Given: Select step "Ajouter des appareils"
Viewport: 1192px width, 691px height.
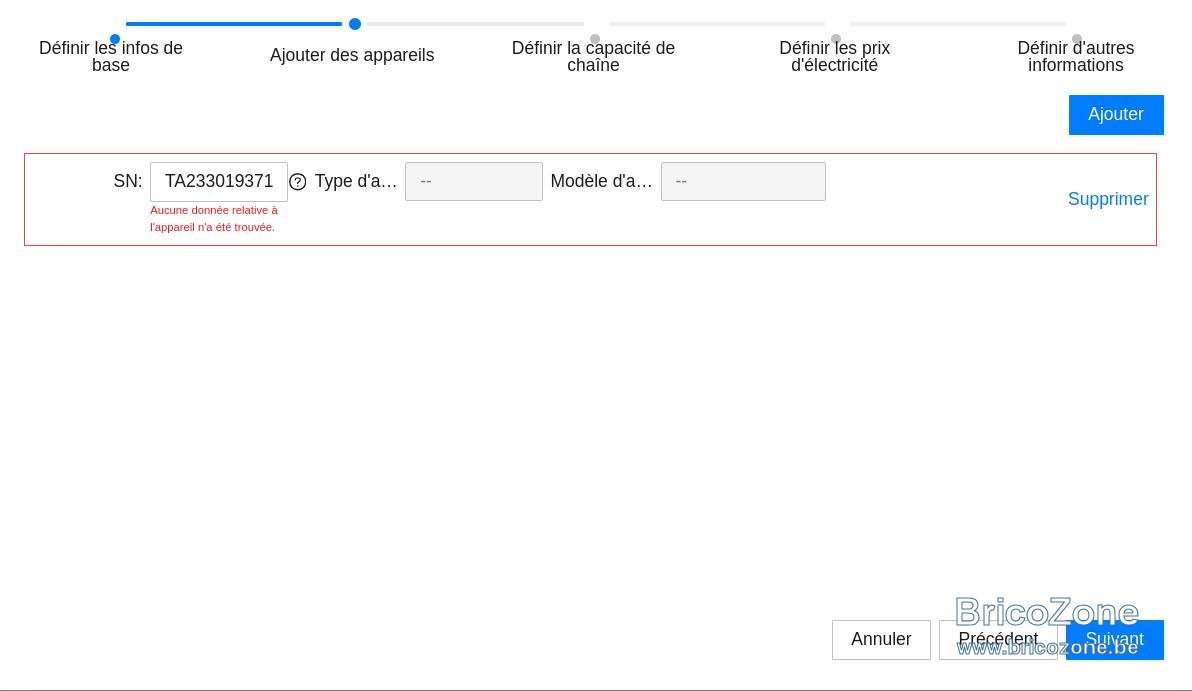Looking at the screenshot, I should click(352, 55).
